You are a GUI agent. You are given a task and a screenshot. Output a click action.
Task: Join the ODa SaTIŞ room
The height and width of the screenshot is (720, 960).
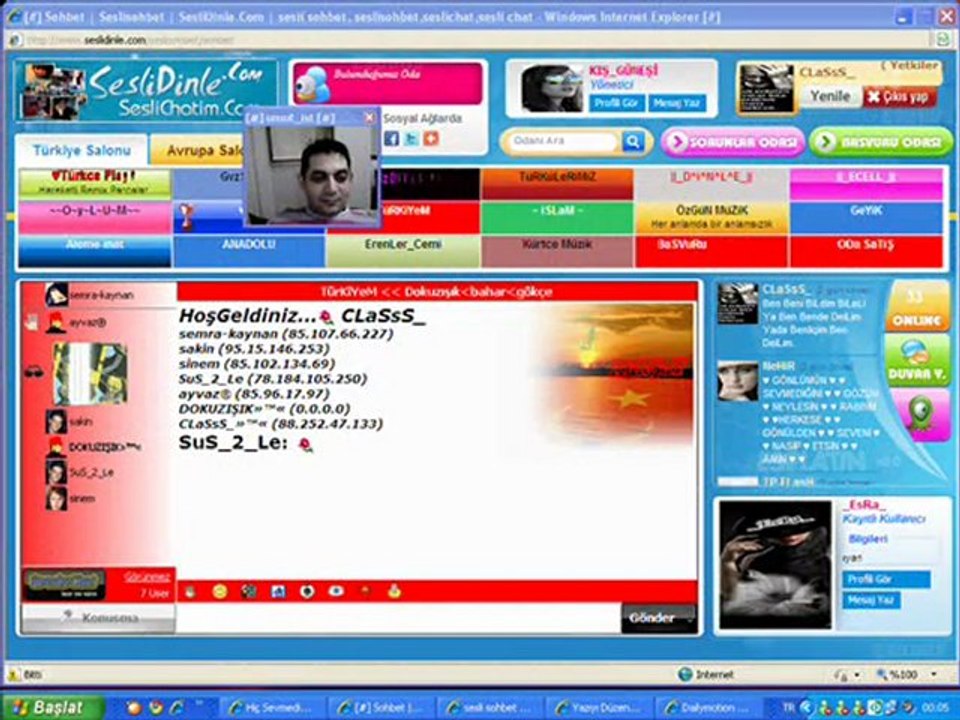pos(866,252)
